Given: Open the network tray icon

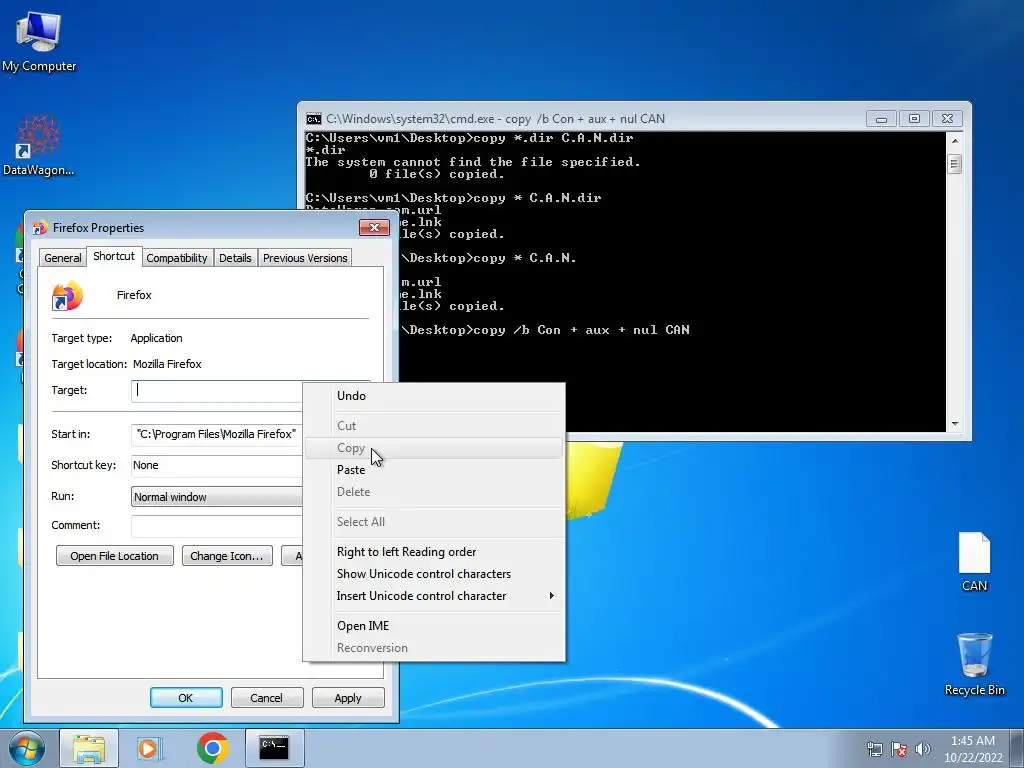Looking at the screenshot, I should click(x=874, y=749).
